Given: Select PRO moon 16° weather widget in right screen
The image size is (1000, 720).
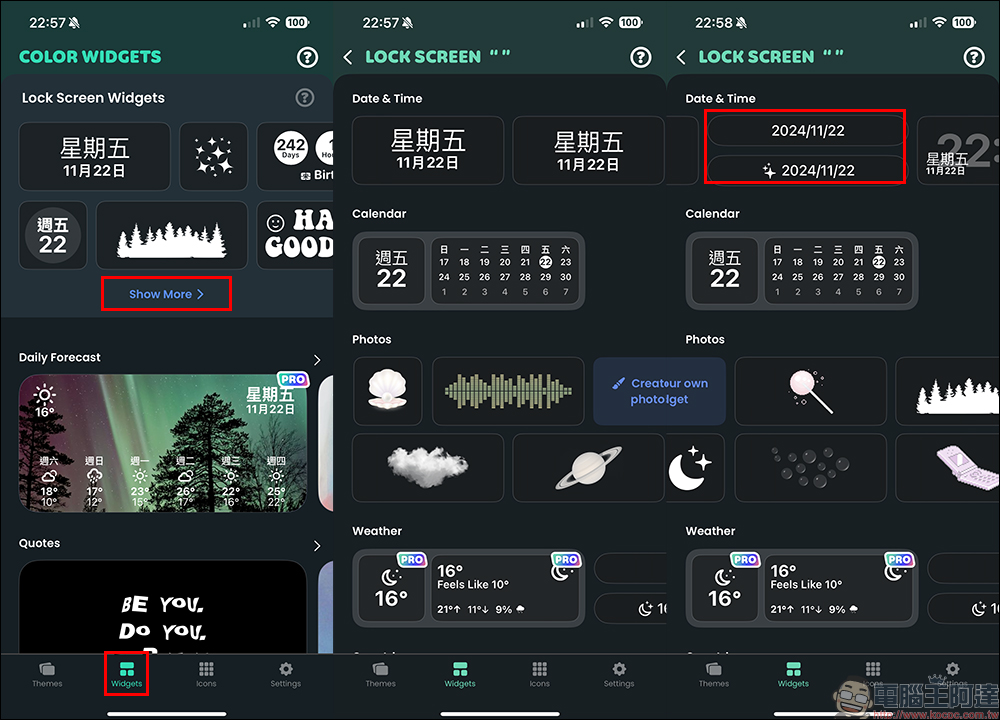Looking at the screenshot, I should [x=725, y=588].
